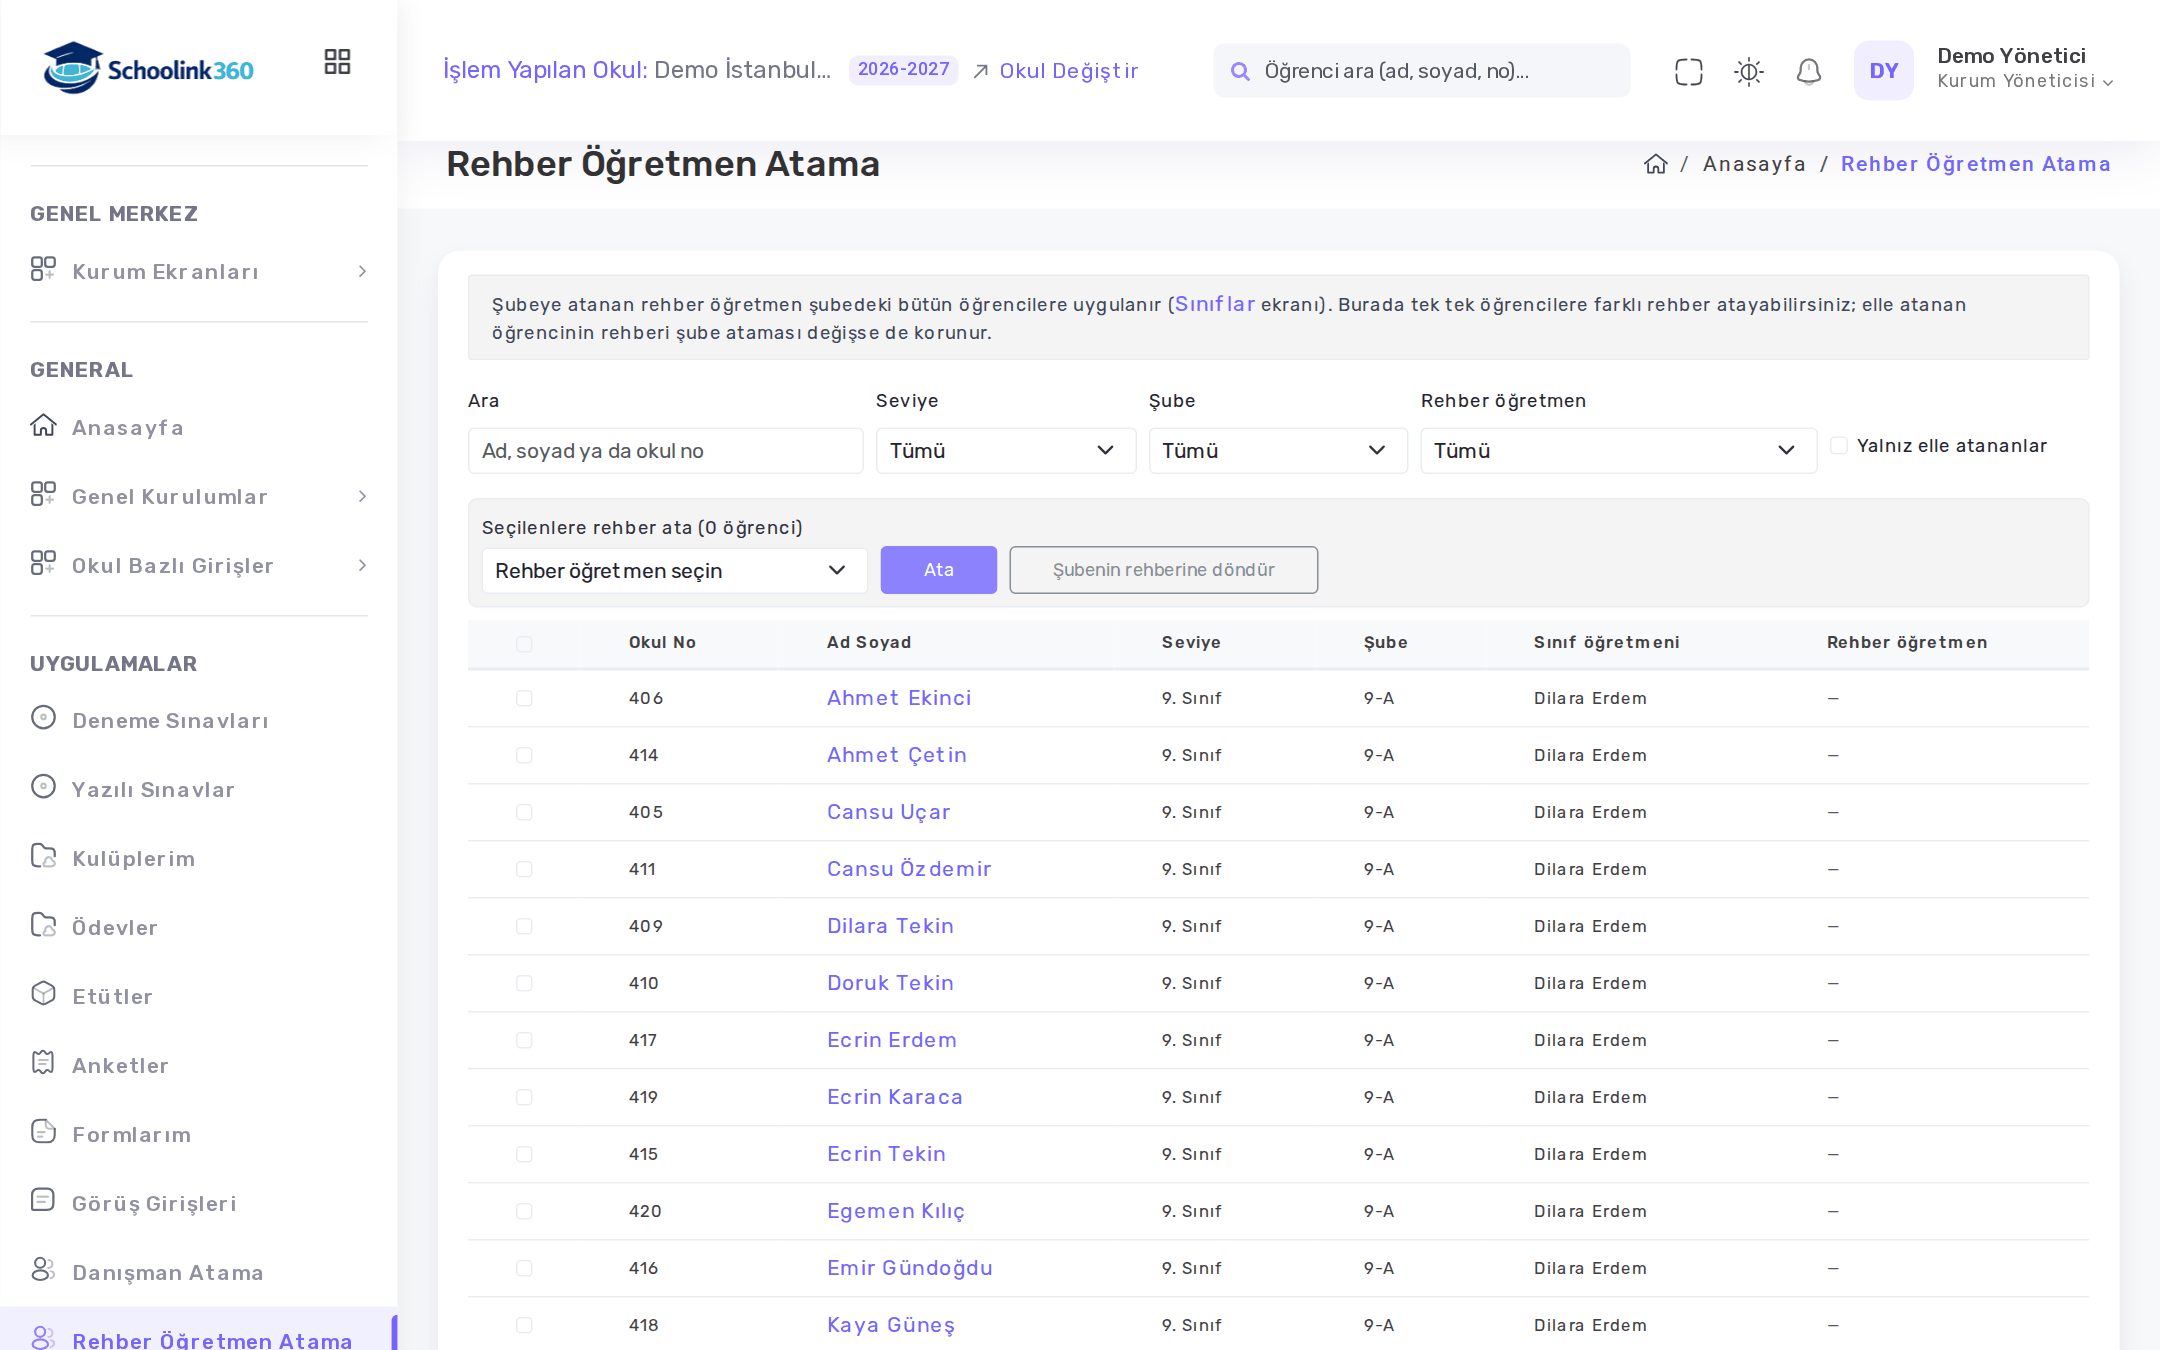Click the Deneme Sınavları icon

click(43, 718)
